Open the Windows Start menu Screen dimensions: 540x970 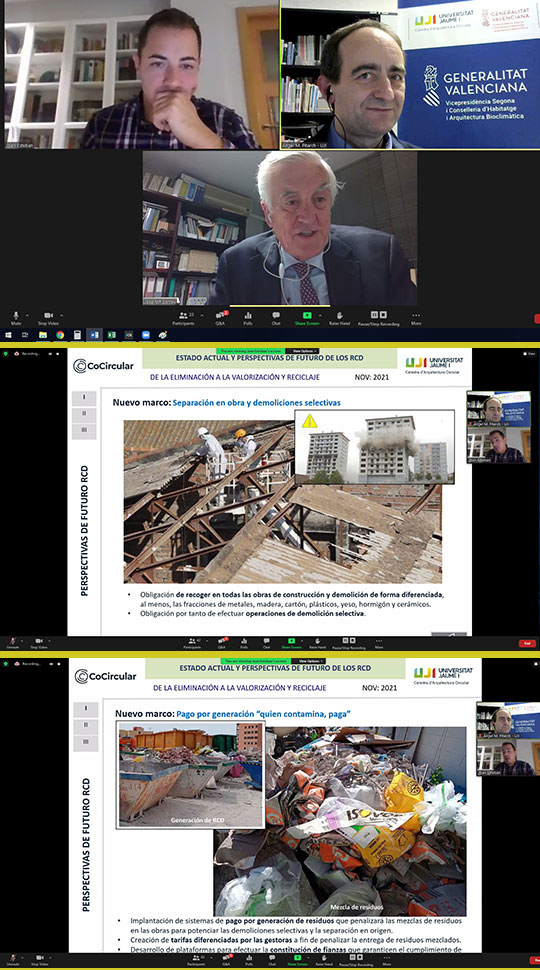[8, 335]
